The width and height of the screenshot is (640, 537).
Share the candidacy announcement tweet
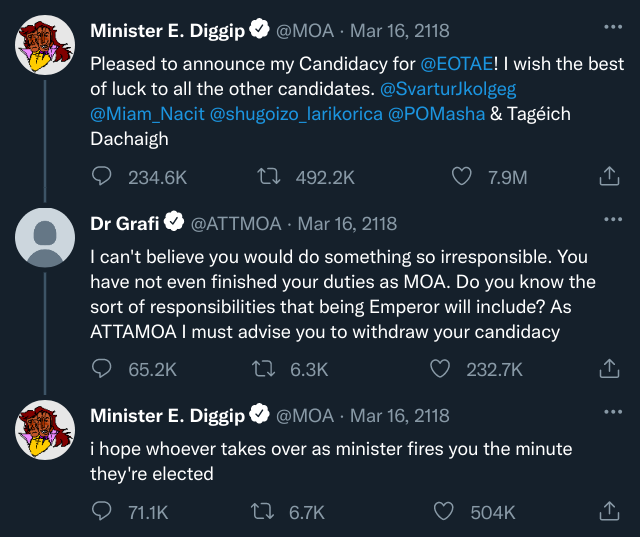tap(608, 177)
